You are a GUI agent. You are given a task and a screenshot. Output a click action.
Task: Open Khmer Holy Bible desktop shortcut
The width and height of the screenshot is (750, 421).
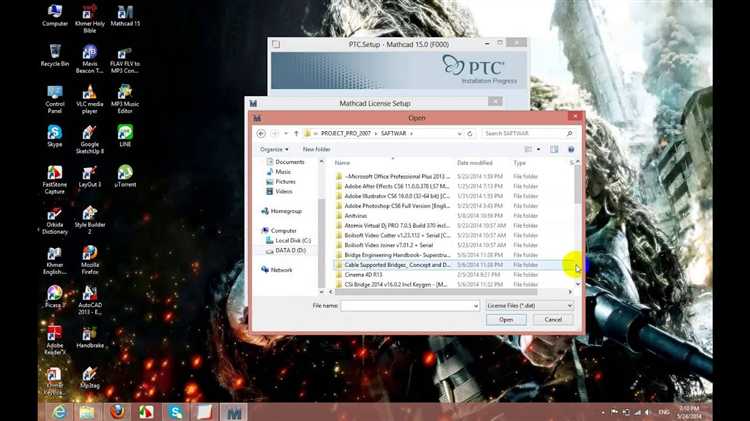pyautogui.click(x=89, y=19)
